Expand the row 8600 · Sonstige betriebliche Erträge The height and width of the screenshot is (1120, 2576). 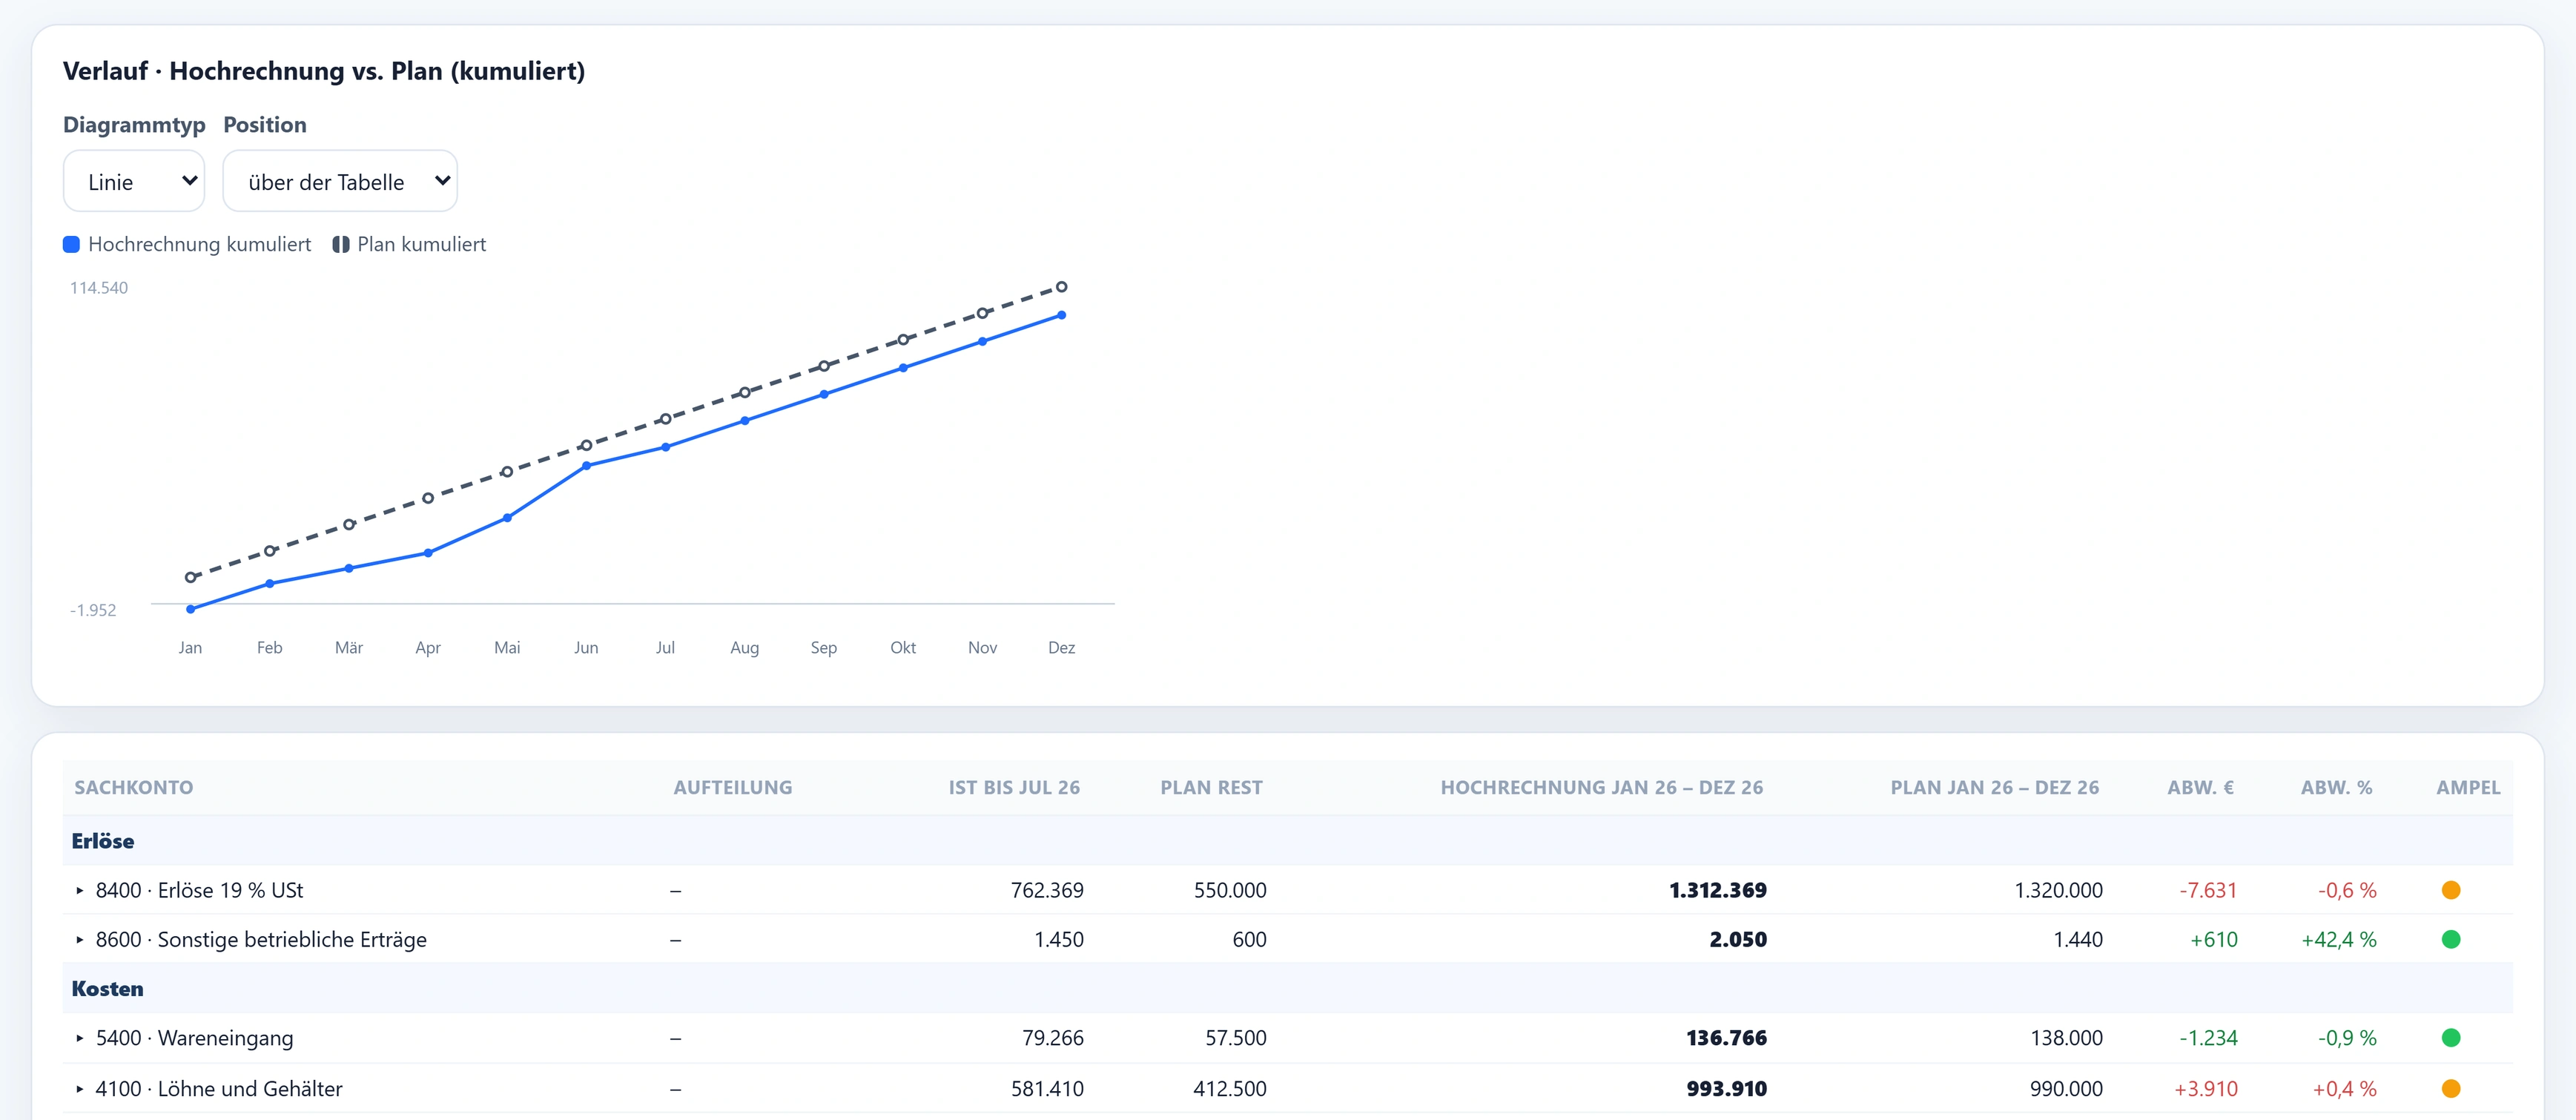coord(80,939)
